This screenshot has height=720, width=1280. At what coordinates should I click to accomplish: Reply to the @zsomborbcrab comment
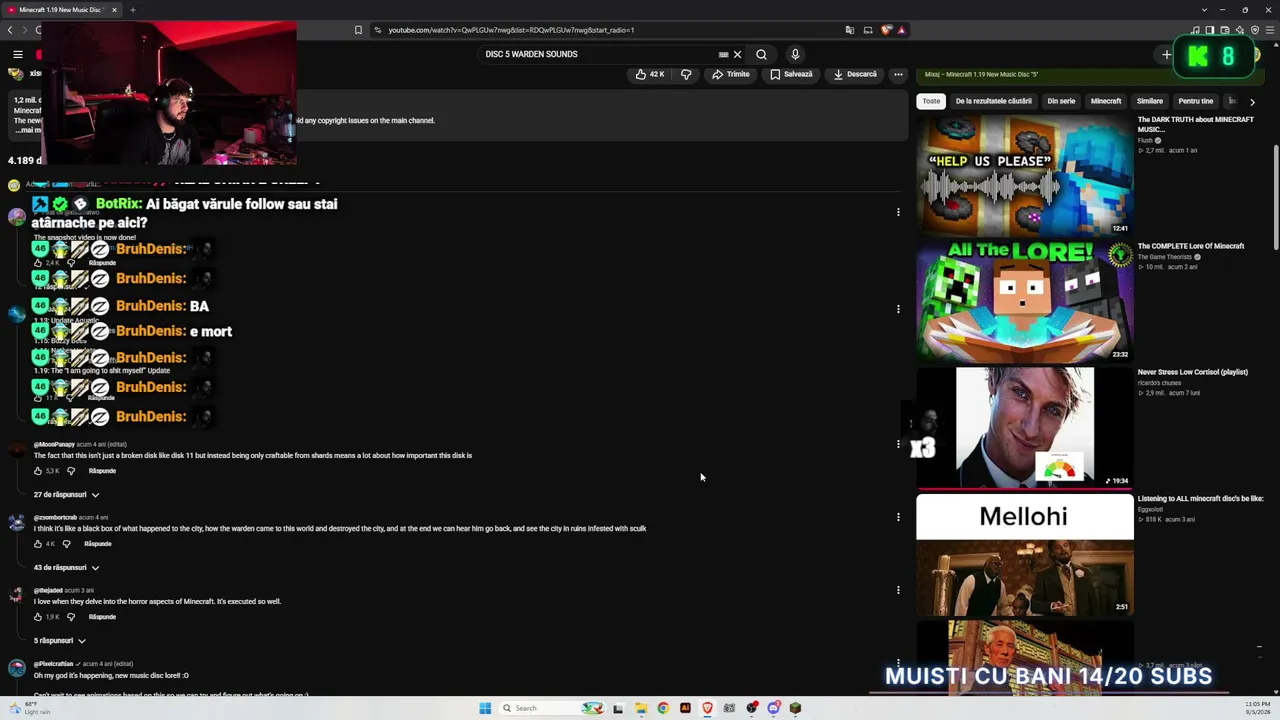coord(98,544)
